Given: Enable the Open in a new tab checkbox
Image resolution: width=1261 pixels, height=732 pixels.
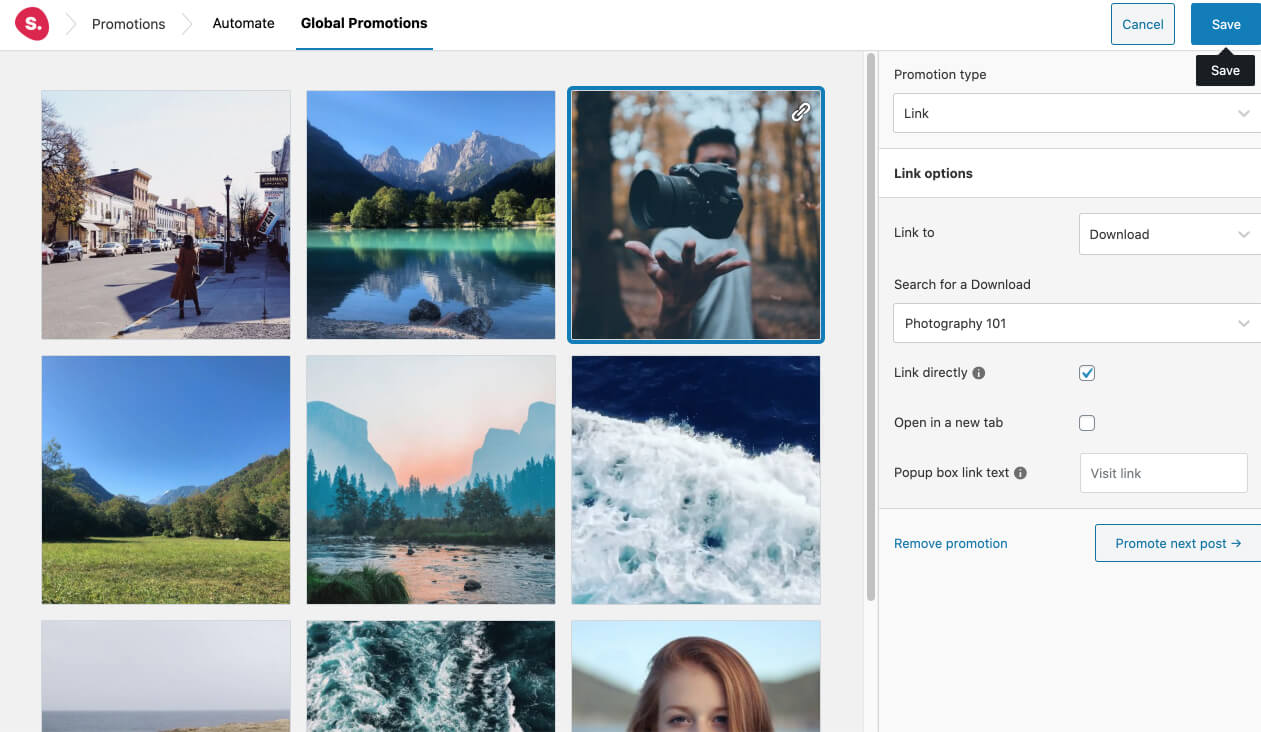Looking at the screenshot, I should point(1087,423).
